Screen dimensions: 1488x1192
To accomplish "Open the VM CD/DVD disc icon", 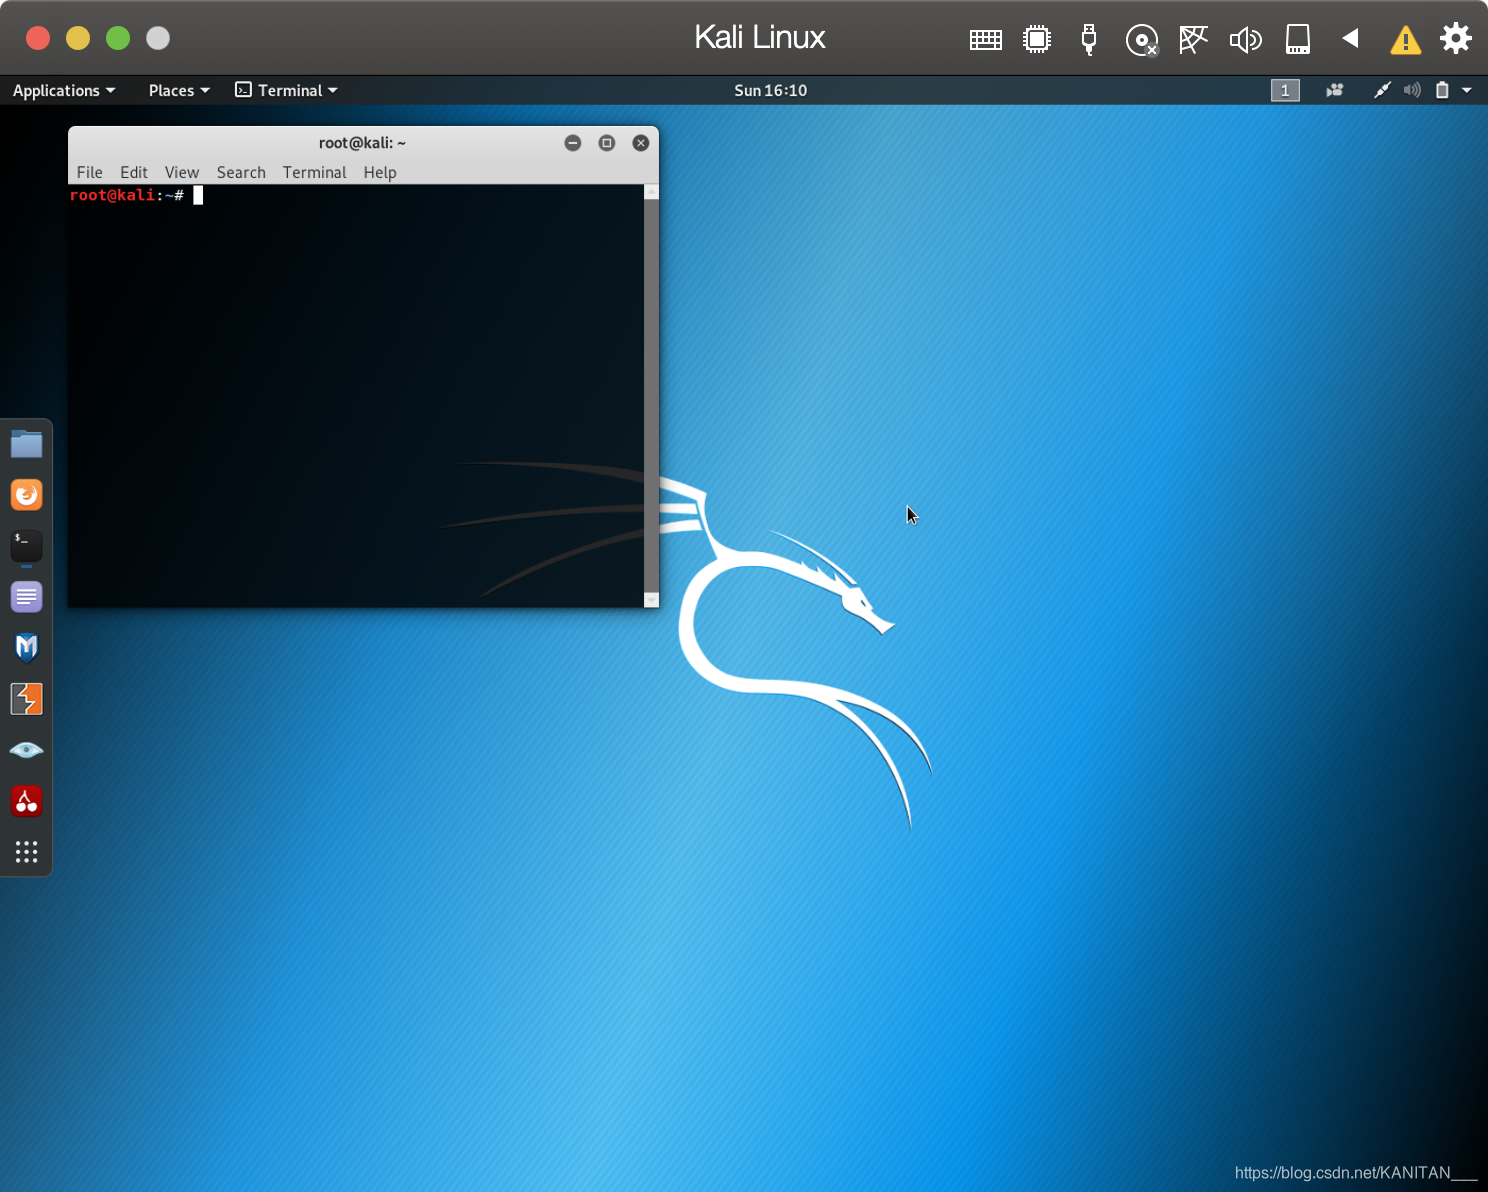I will click(x=1141, y=40).
